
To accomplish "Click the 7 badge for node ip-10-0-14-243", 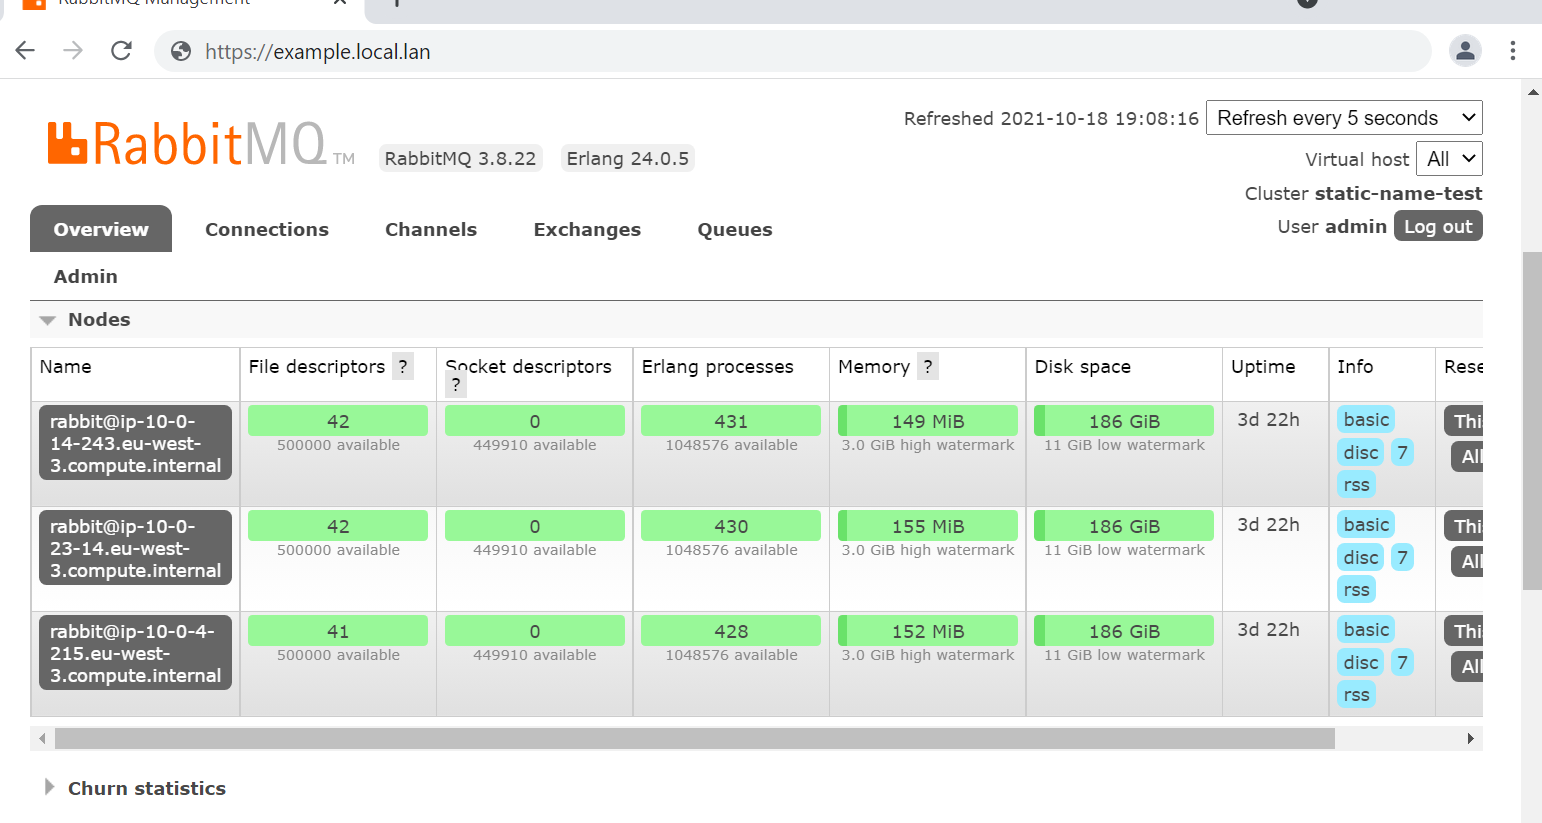I will (x=1402, y=453).
